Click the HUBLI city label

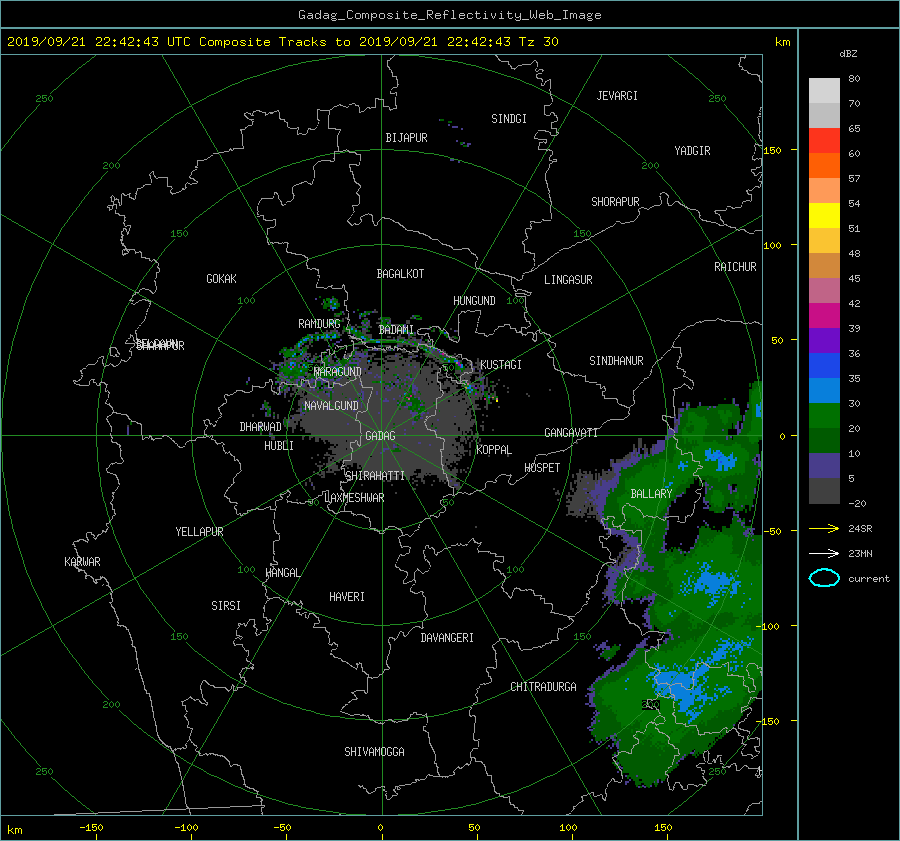(279, 446)
